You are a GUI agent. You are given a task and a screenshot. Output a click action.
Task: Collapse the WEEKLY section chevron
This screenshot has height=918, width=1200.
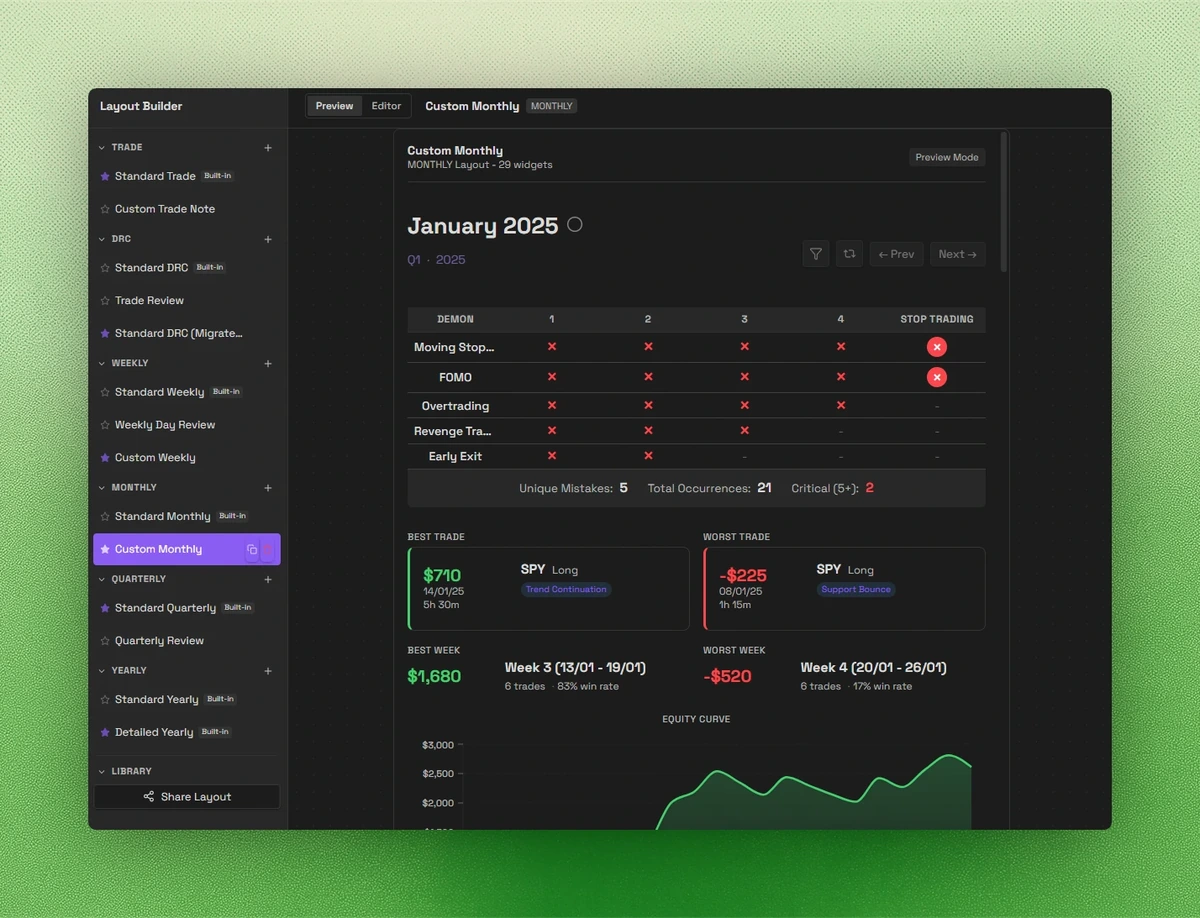coord(101,364)
